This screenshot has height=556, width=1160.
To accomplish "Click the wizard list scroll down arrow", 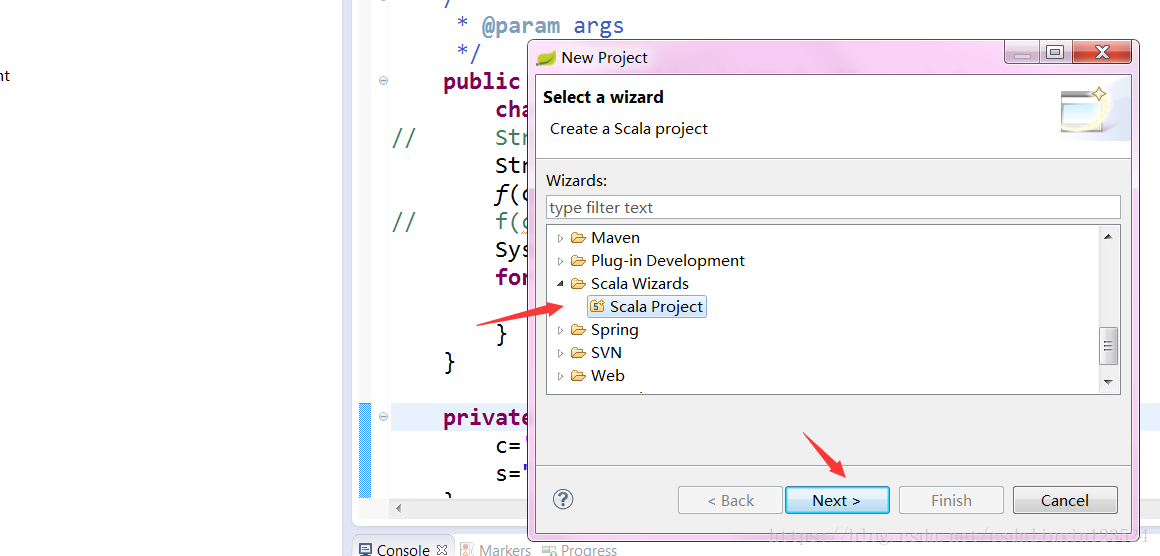I will point(1107,382).
